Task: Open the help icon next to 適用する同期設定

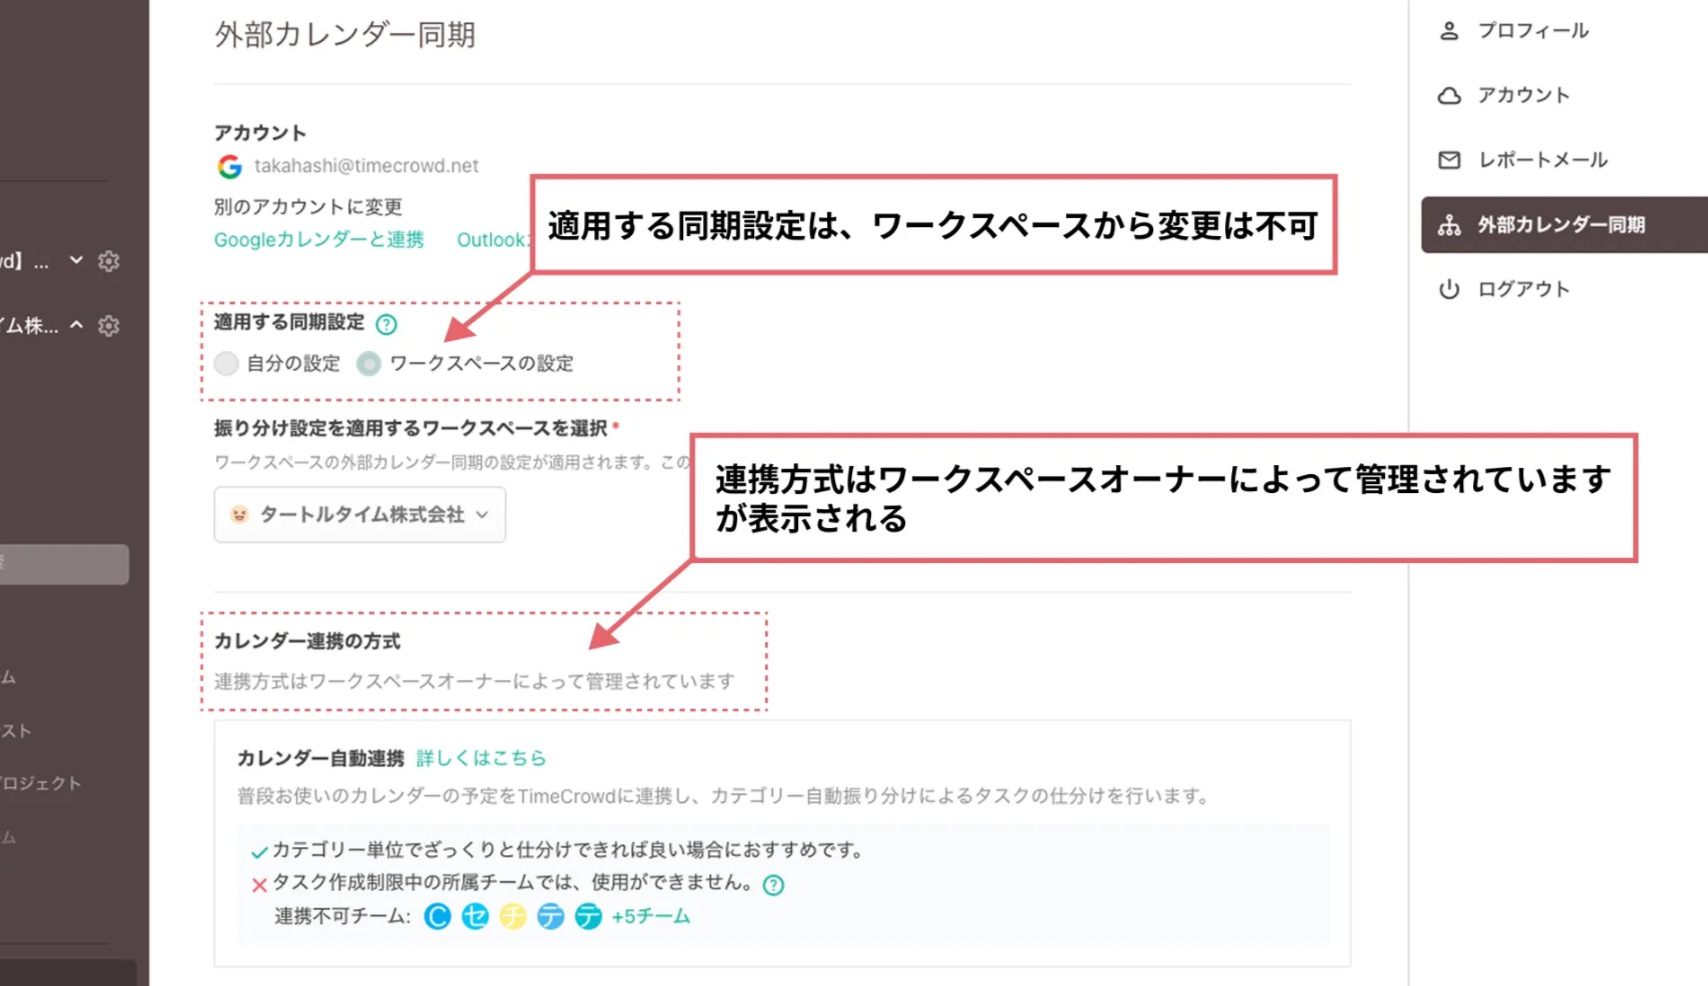Action: 387,323
